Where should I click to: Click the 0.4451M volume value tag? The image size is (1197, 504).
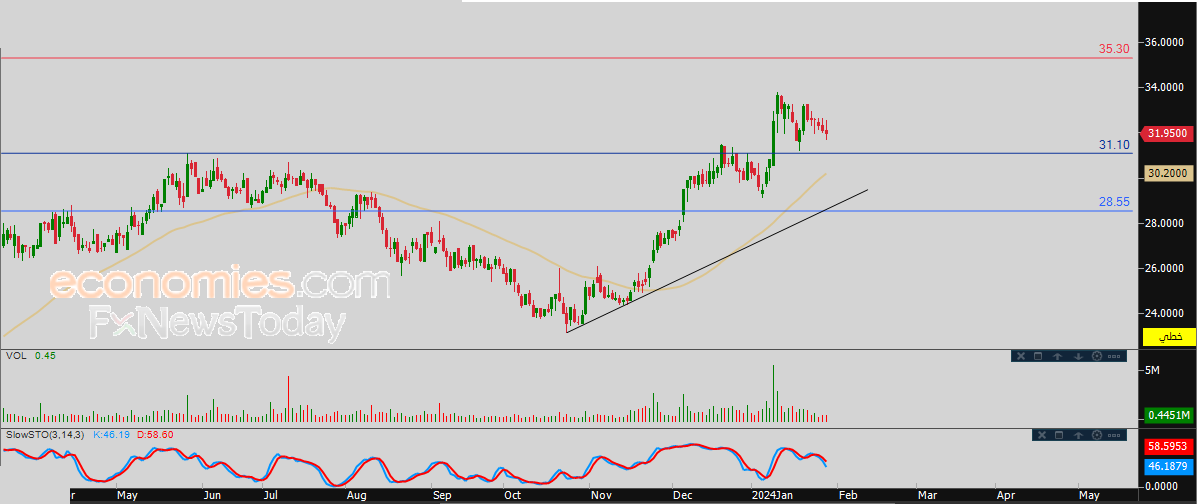coord(1168,415)
